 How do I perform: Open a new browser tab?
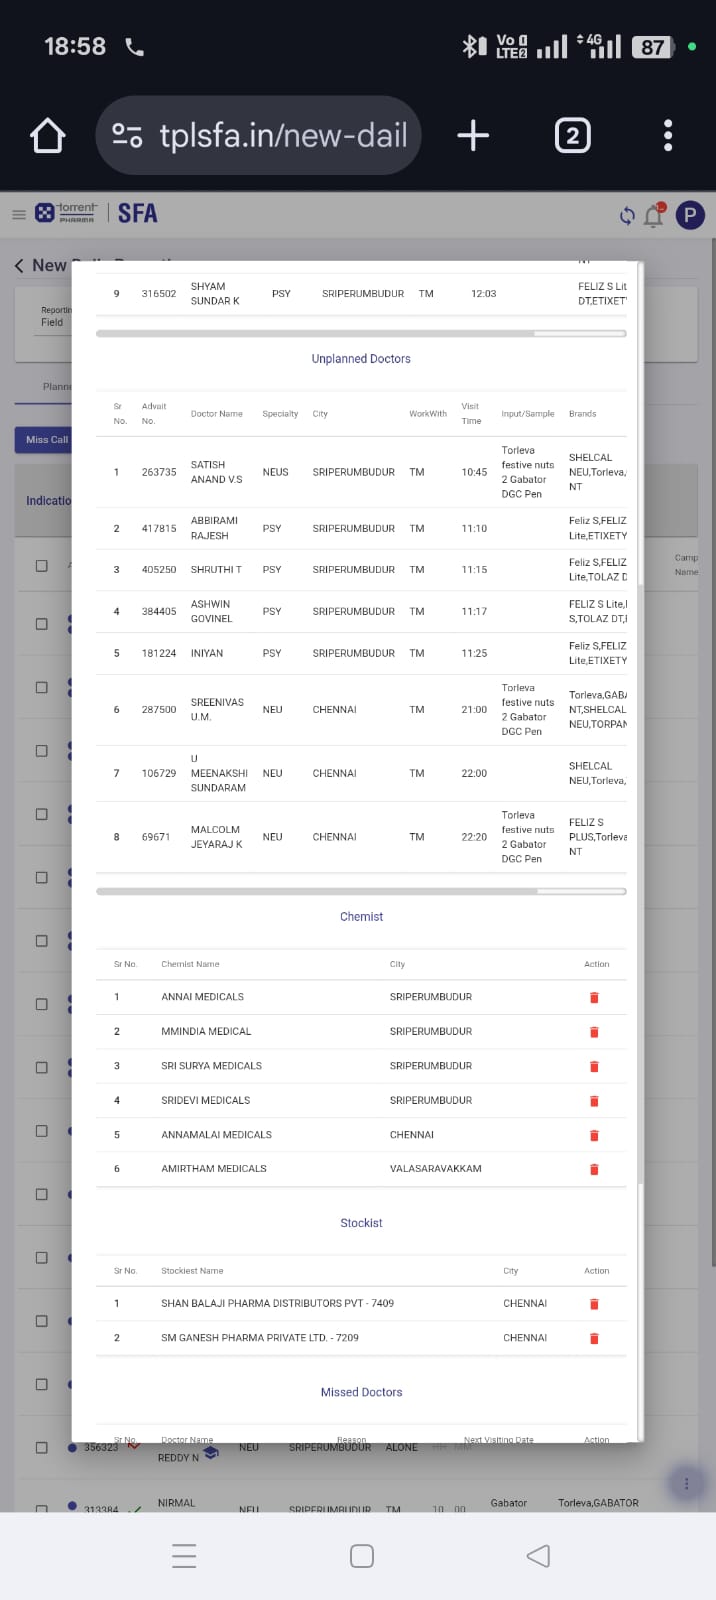coord(473,135)
